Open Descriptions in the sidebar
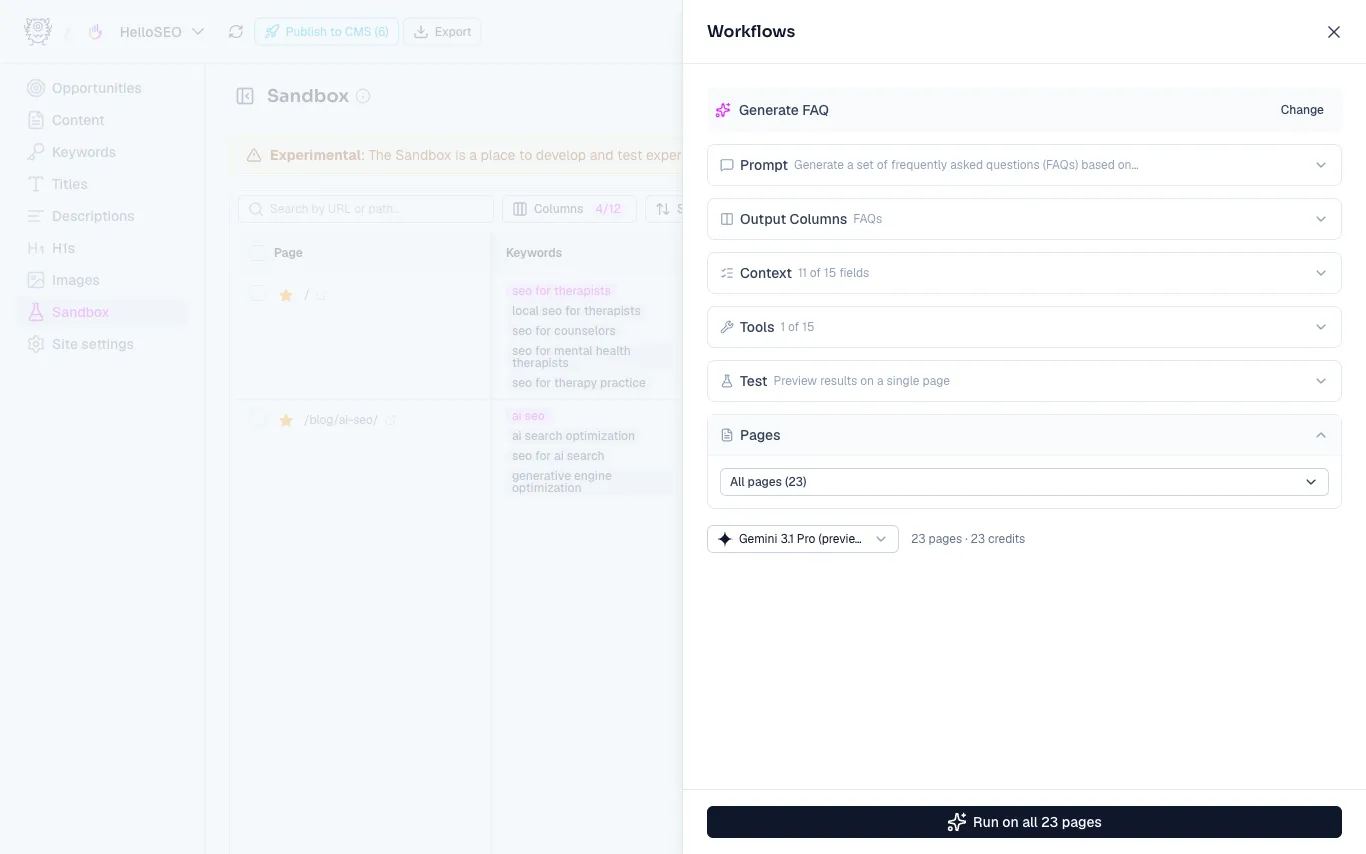1366x854 pixels. (x=93, y=216)
